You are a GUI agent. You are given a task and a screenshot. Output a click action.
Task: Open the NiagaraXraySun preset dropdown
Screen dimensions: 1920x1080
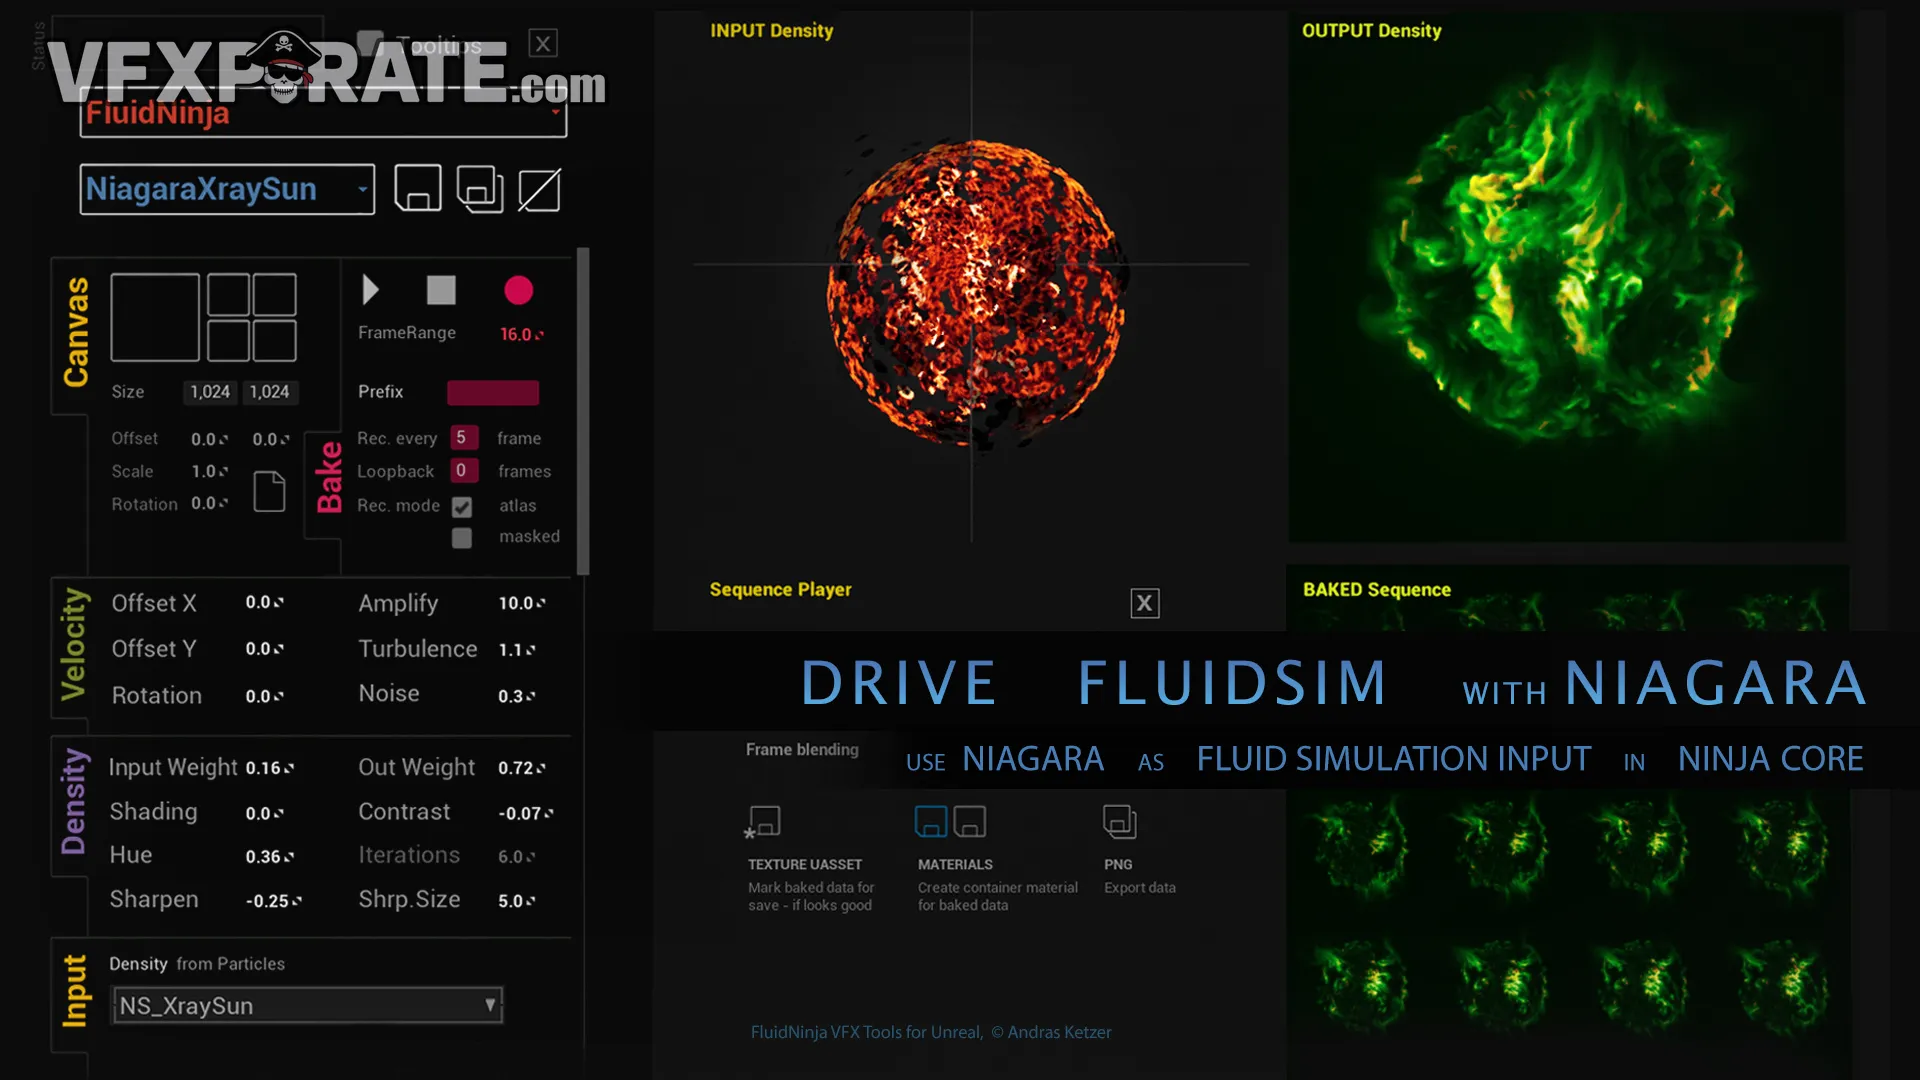pyautogui.click(x=227, y=189)
